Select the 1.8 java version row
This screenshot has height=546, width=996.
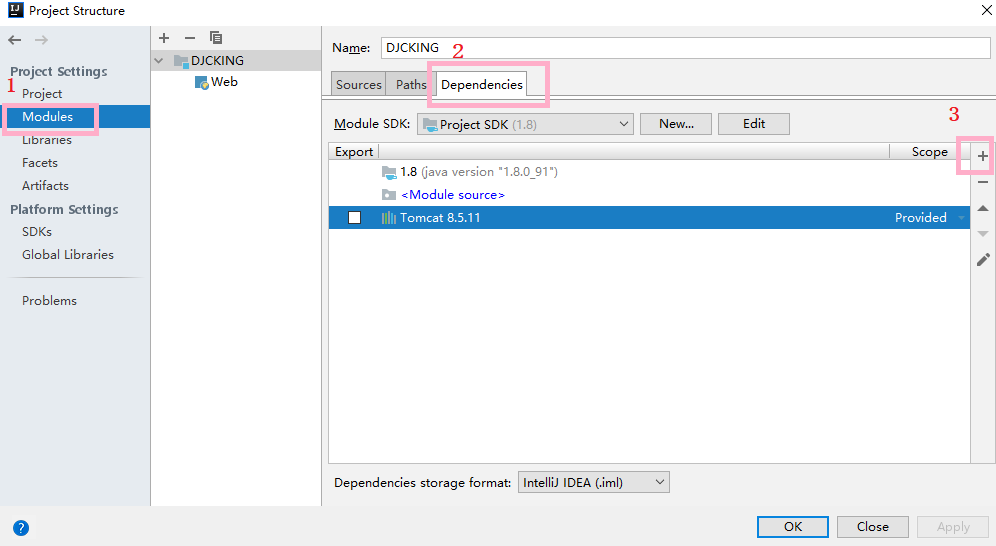click(649, 172)
